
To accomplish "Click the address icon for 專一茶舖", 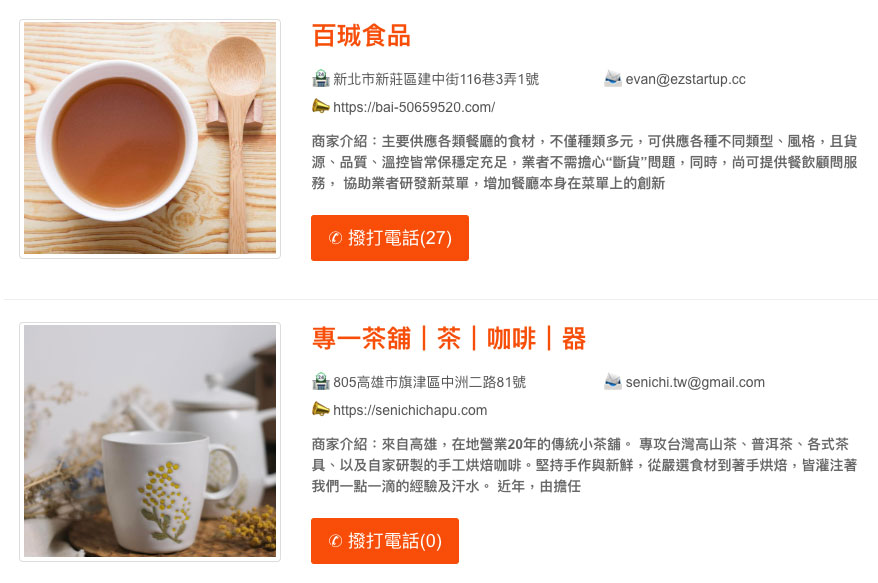I will click(320, 381).
